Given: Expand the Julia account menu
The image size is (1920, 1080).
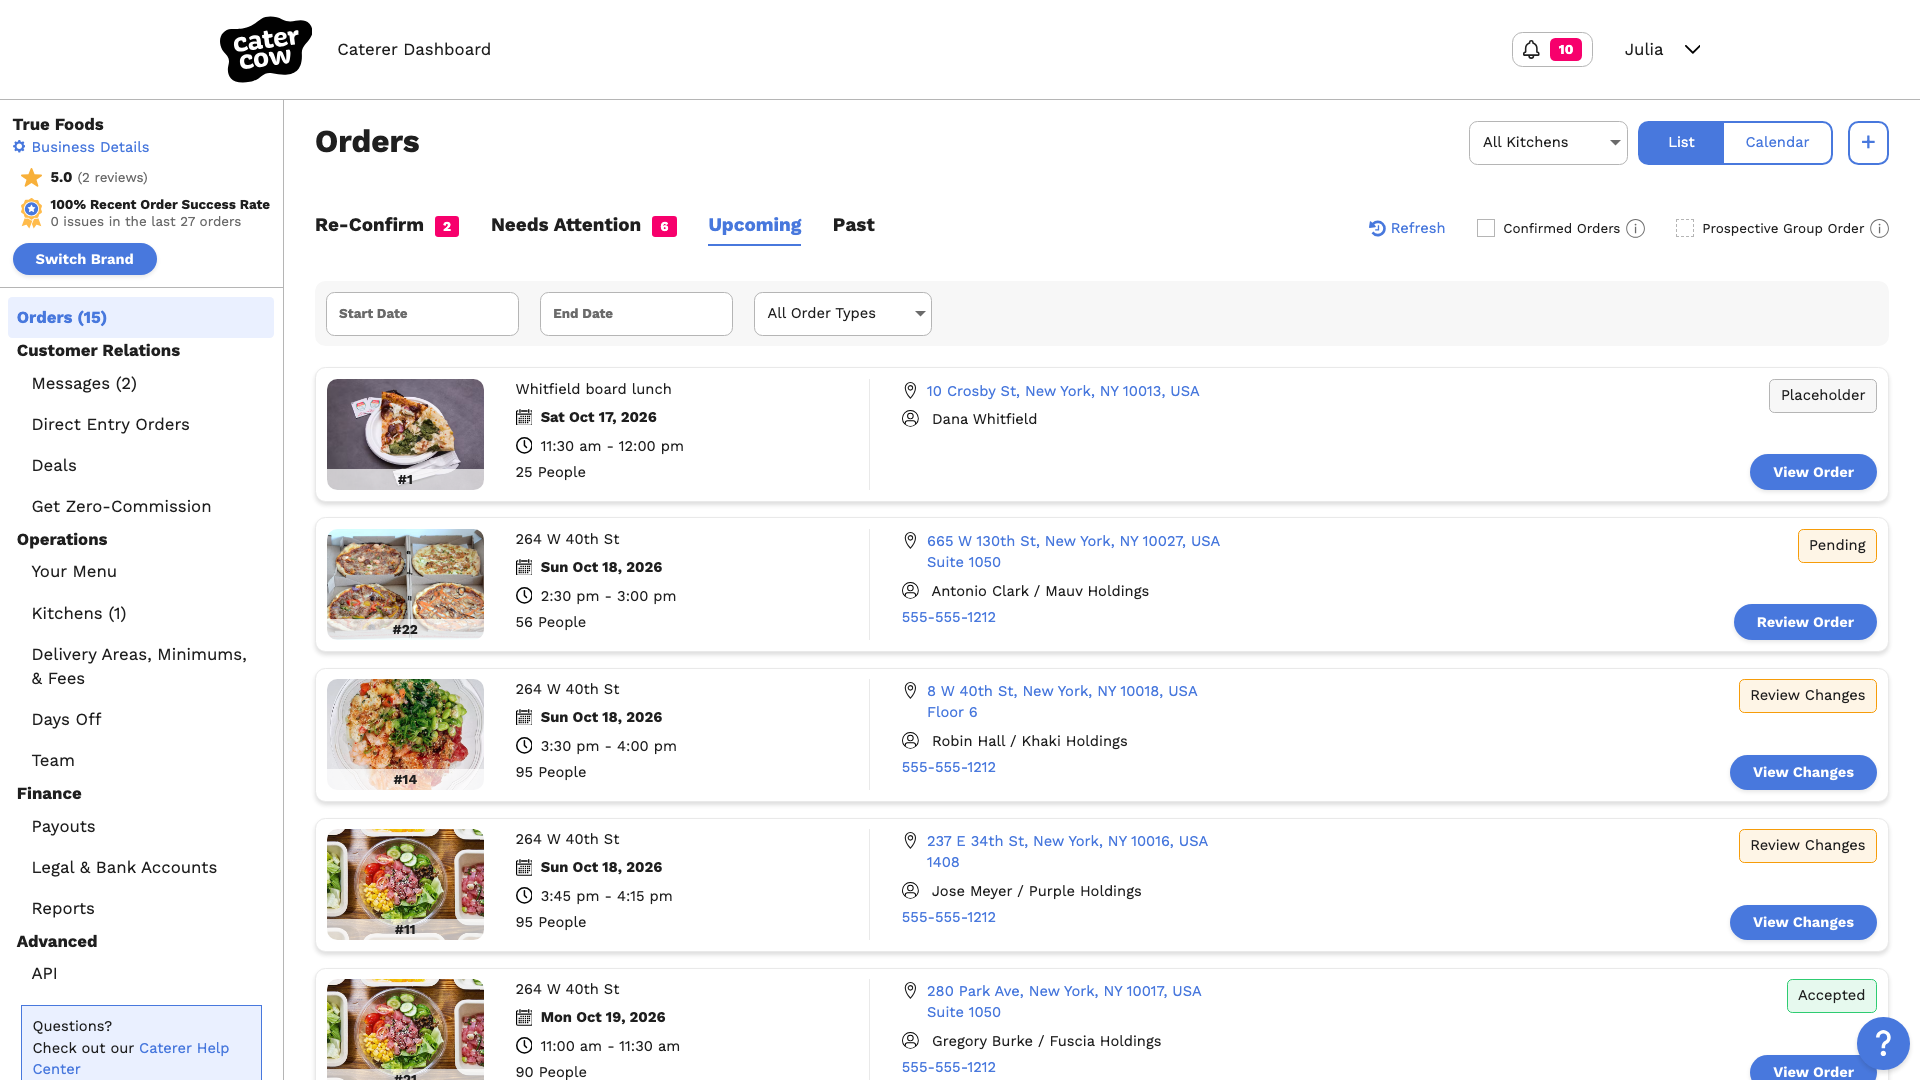Looking at the screenshot, I should (1662, 49).
